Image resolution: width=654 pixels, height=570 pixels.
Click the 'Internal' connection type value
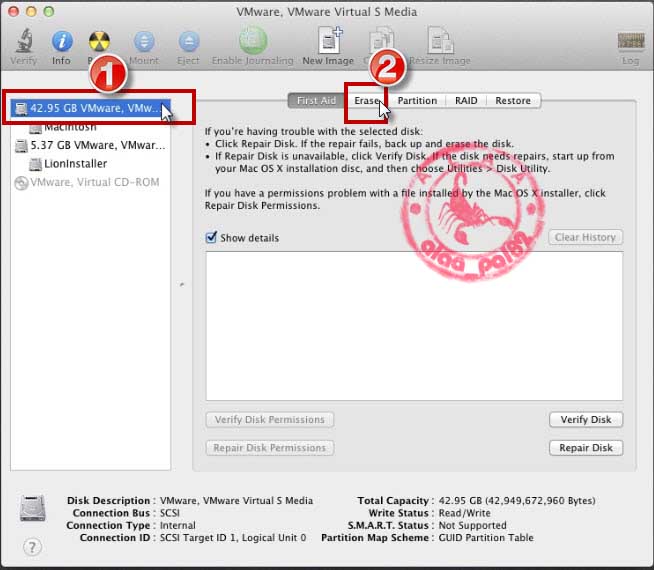178,525
